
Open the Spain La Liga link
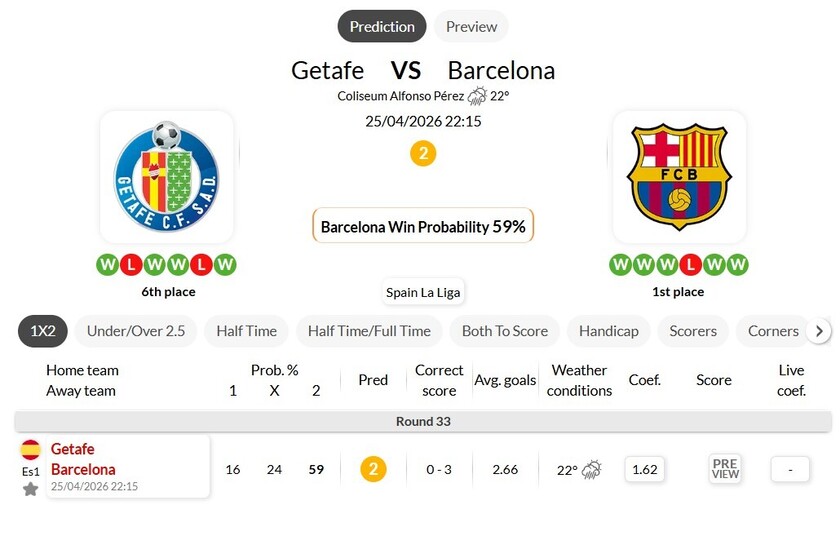pos(423,293)
